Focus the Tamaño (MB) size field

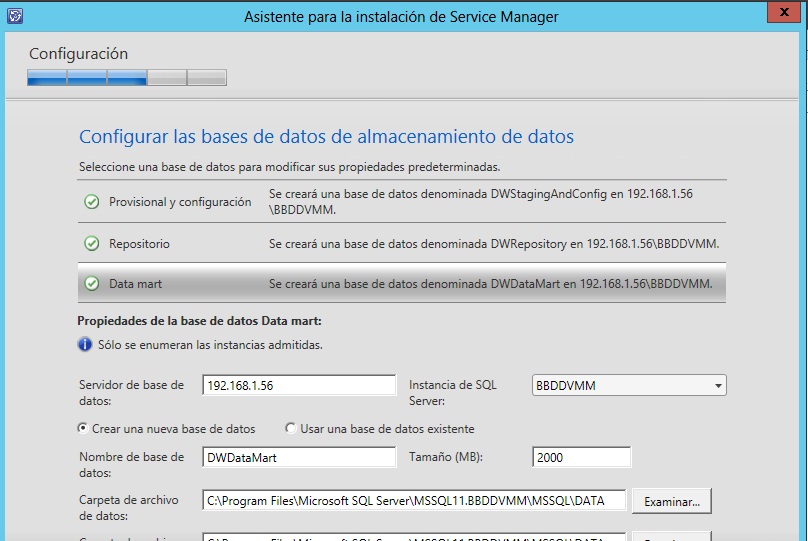pos(581,457)
